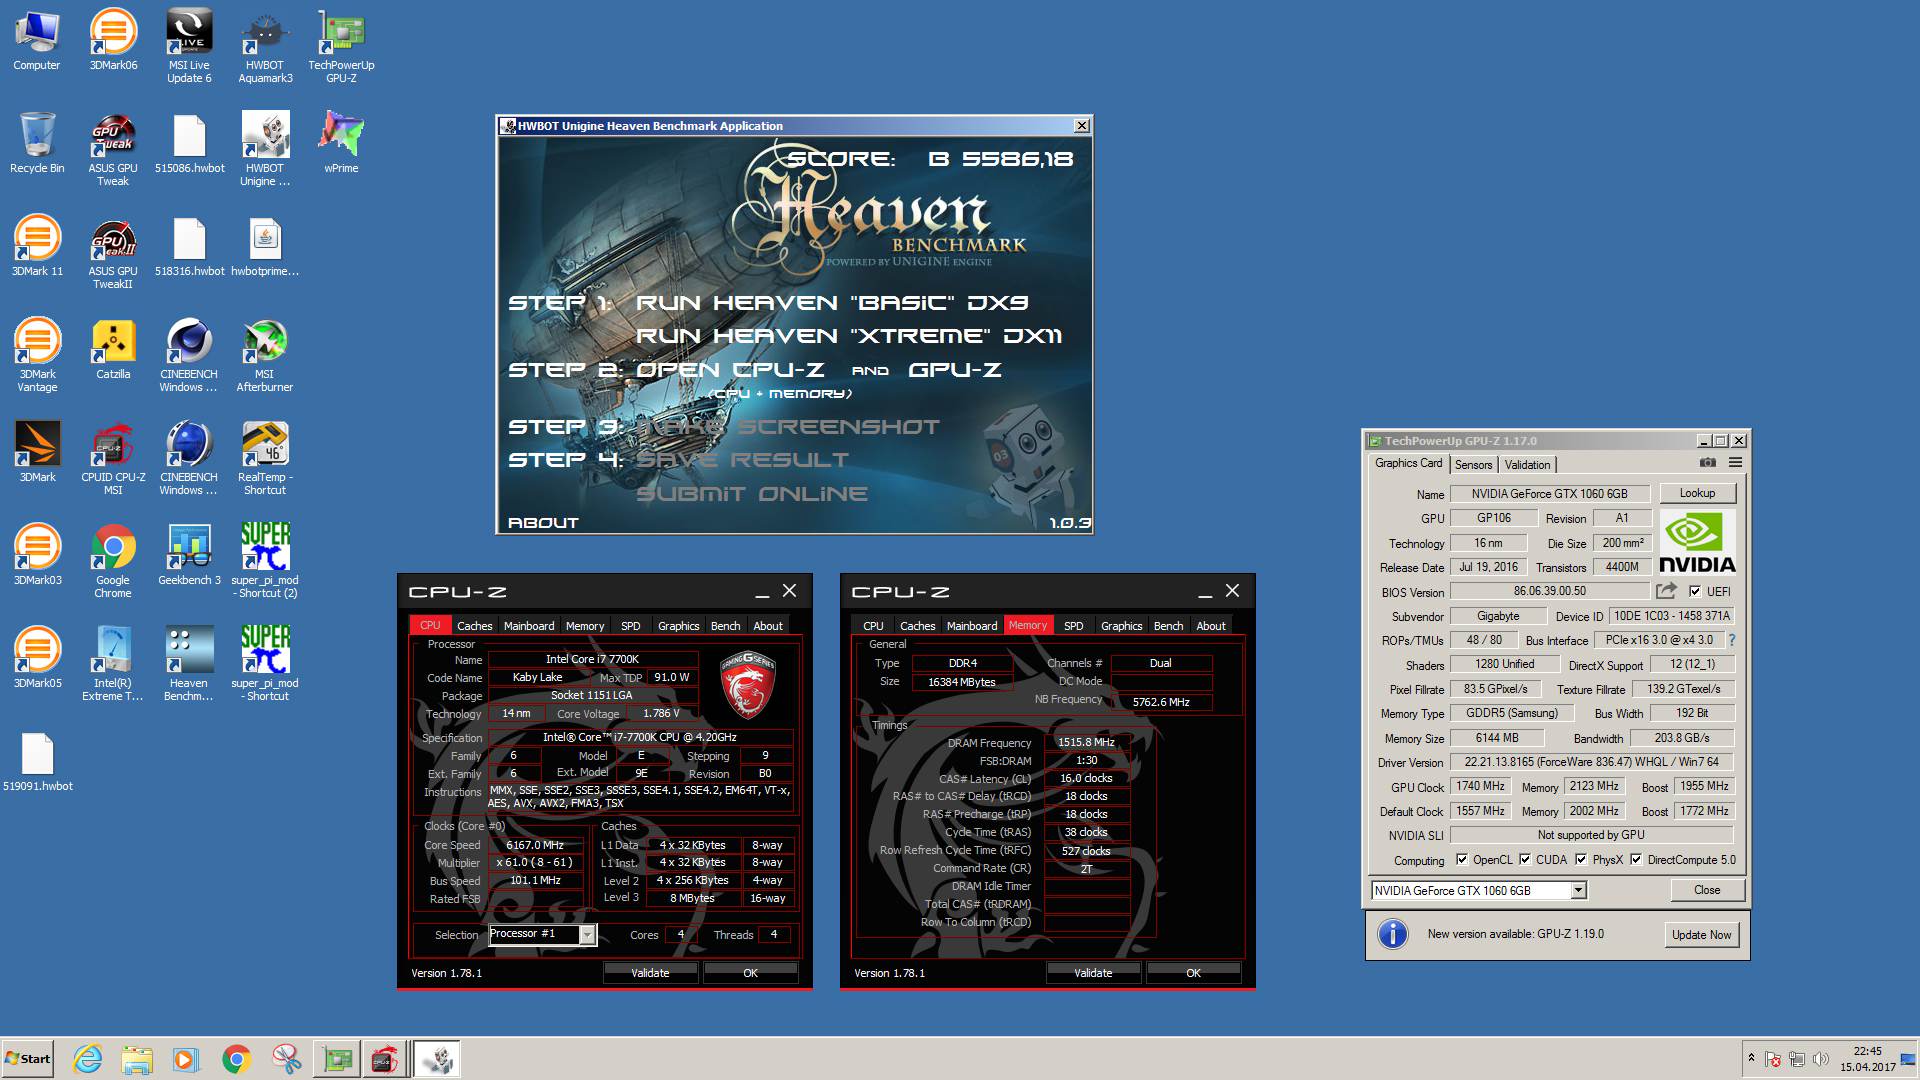
Task: Click RUN HEAVEN "XTREME" DX11
Action: click(x=849, y=336)
